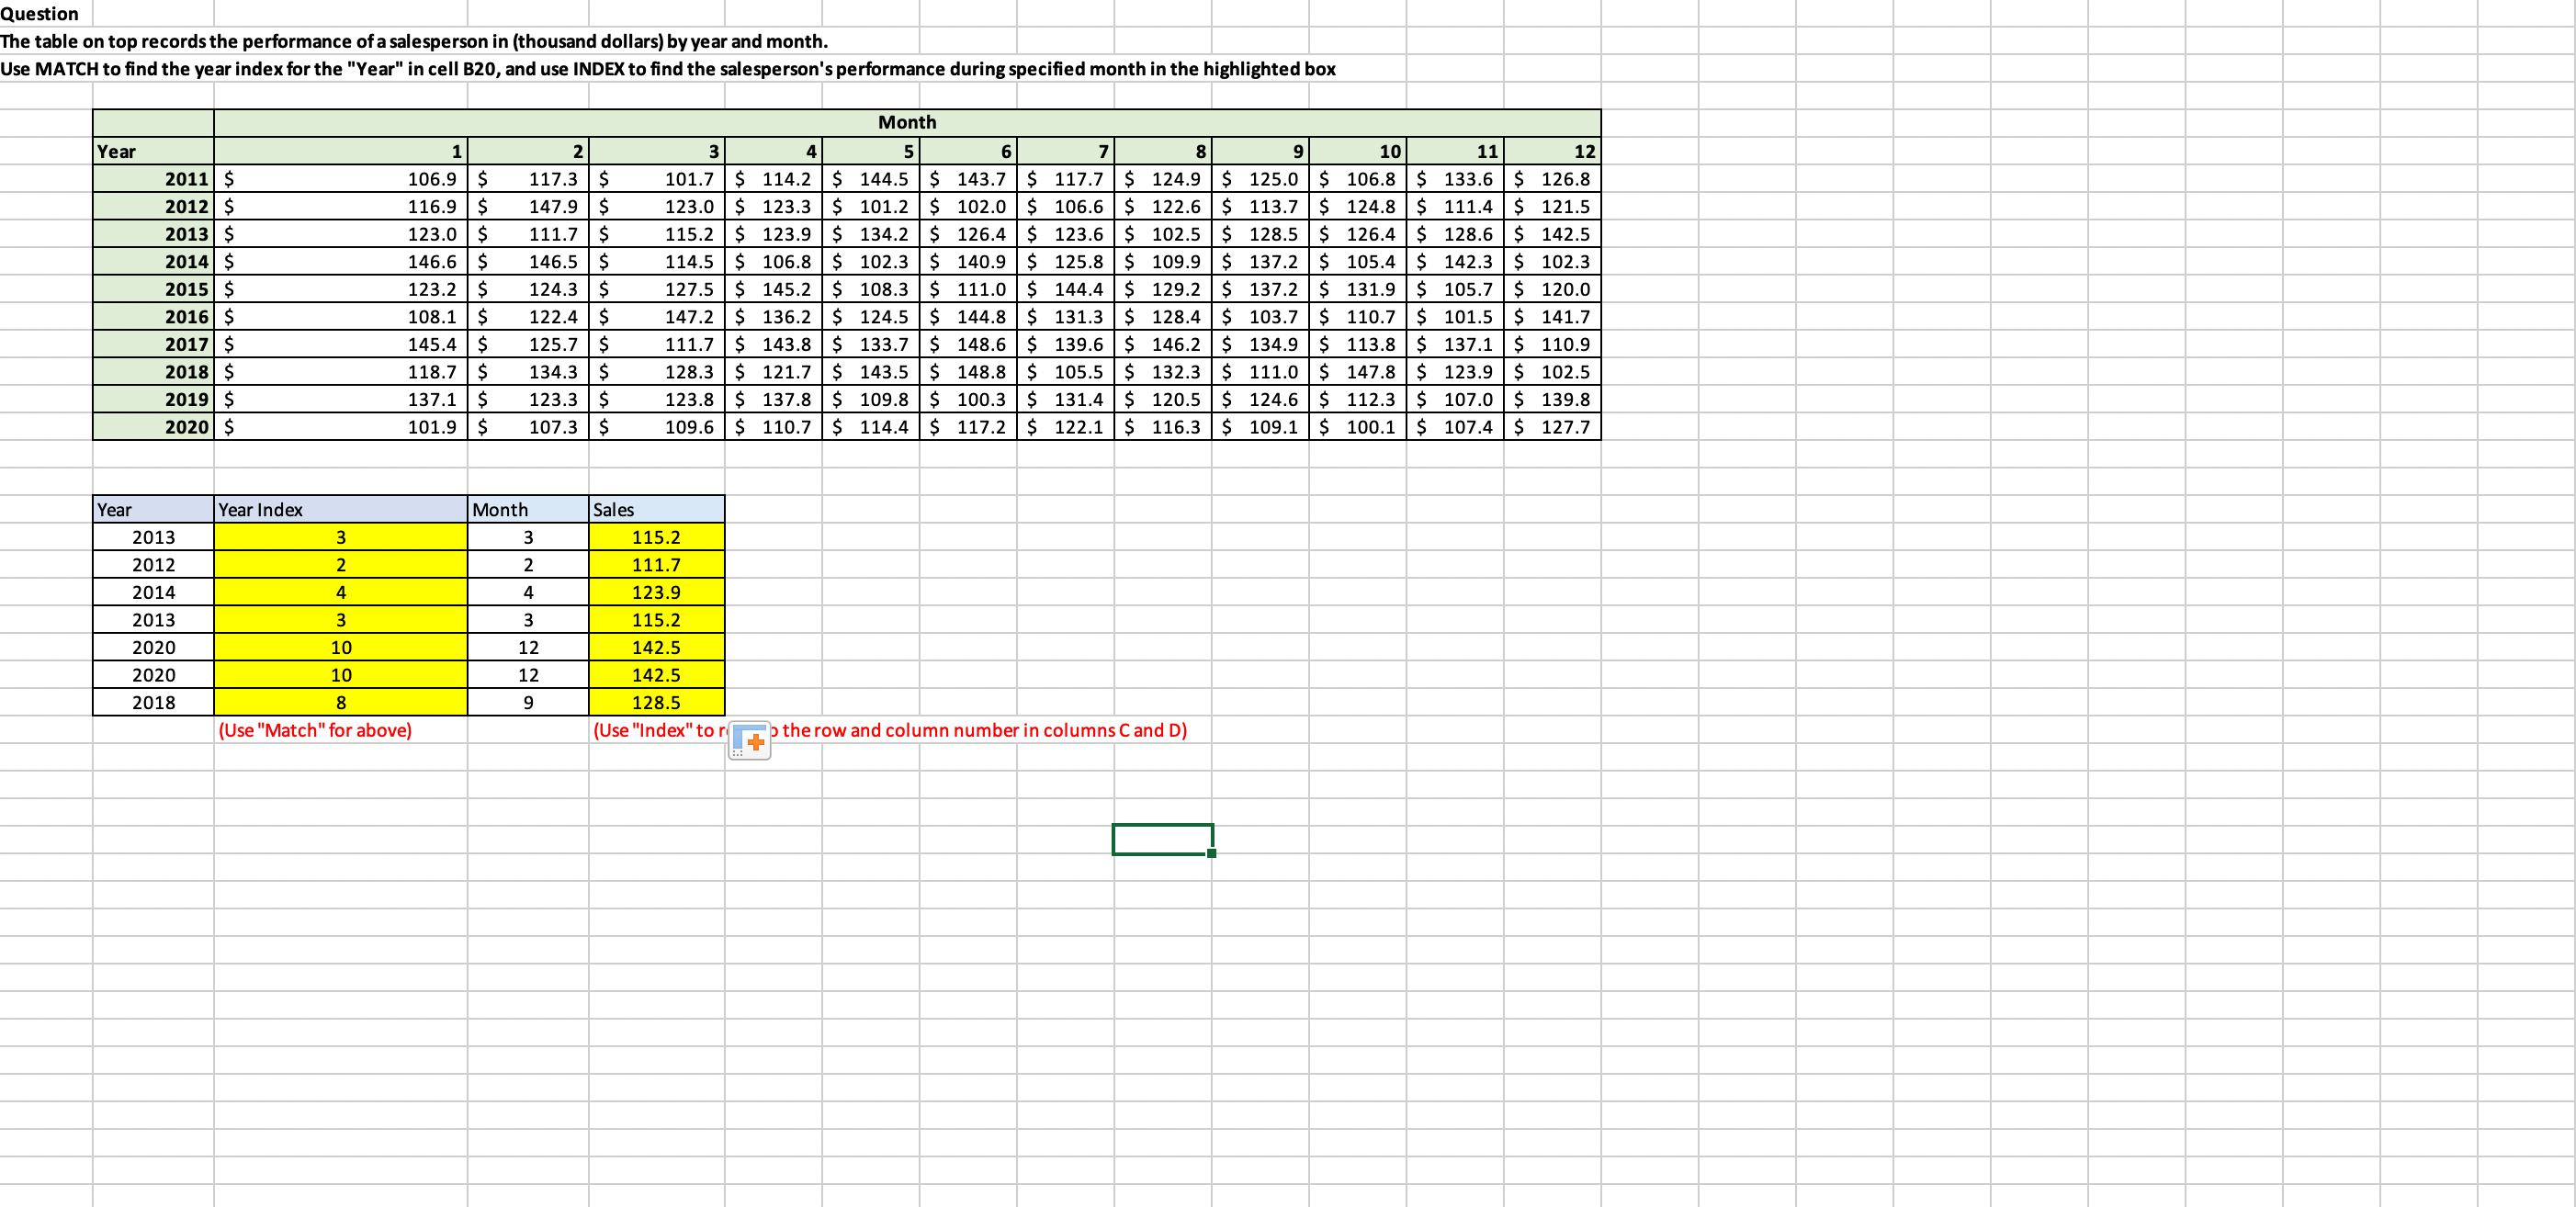
Task: Select the Question title cell at top left
Action: 40,13
